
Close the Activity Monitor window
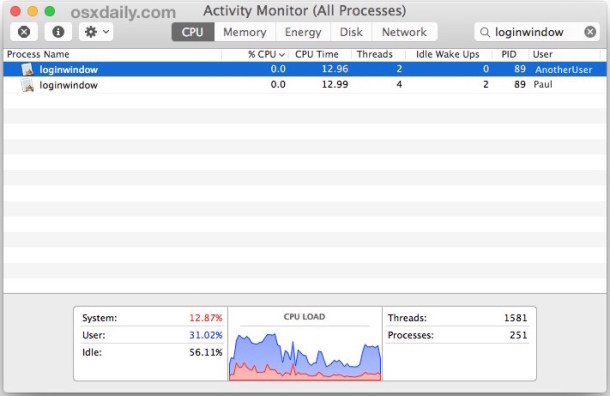(x=15, y=11)
